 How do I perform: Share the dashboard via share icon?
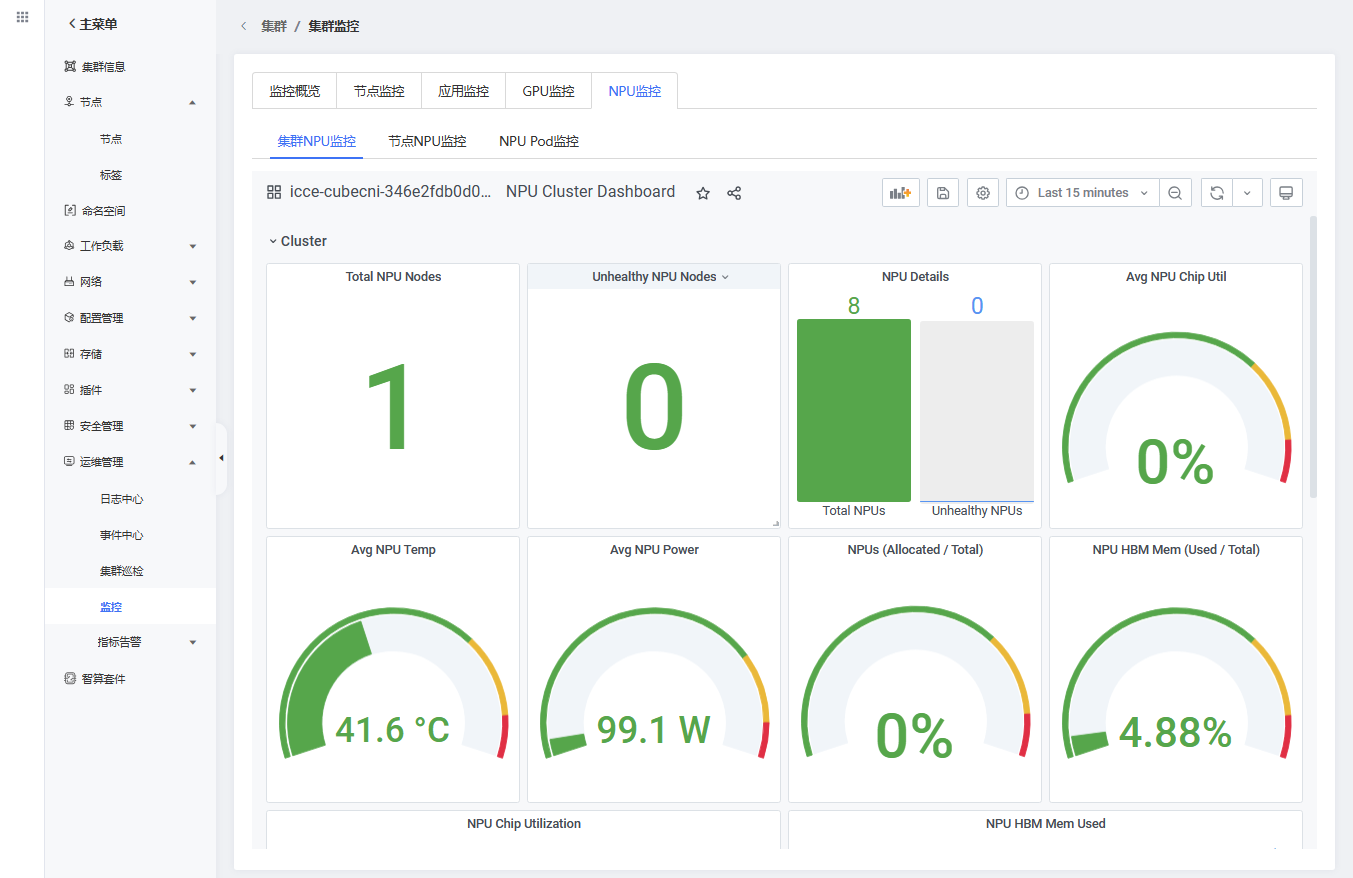click(x=734, y=193)
